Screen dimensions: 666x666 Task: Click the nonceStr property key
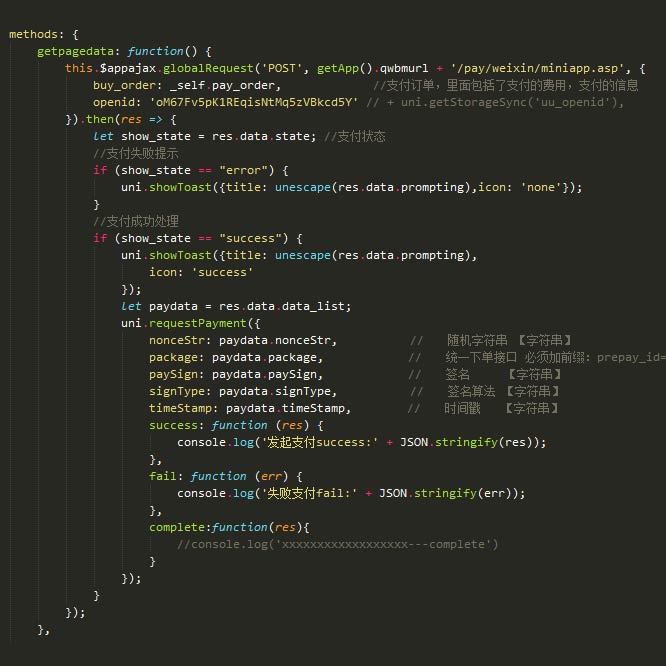(x=177, y=340)
